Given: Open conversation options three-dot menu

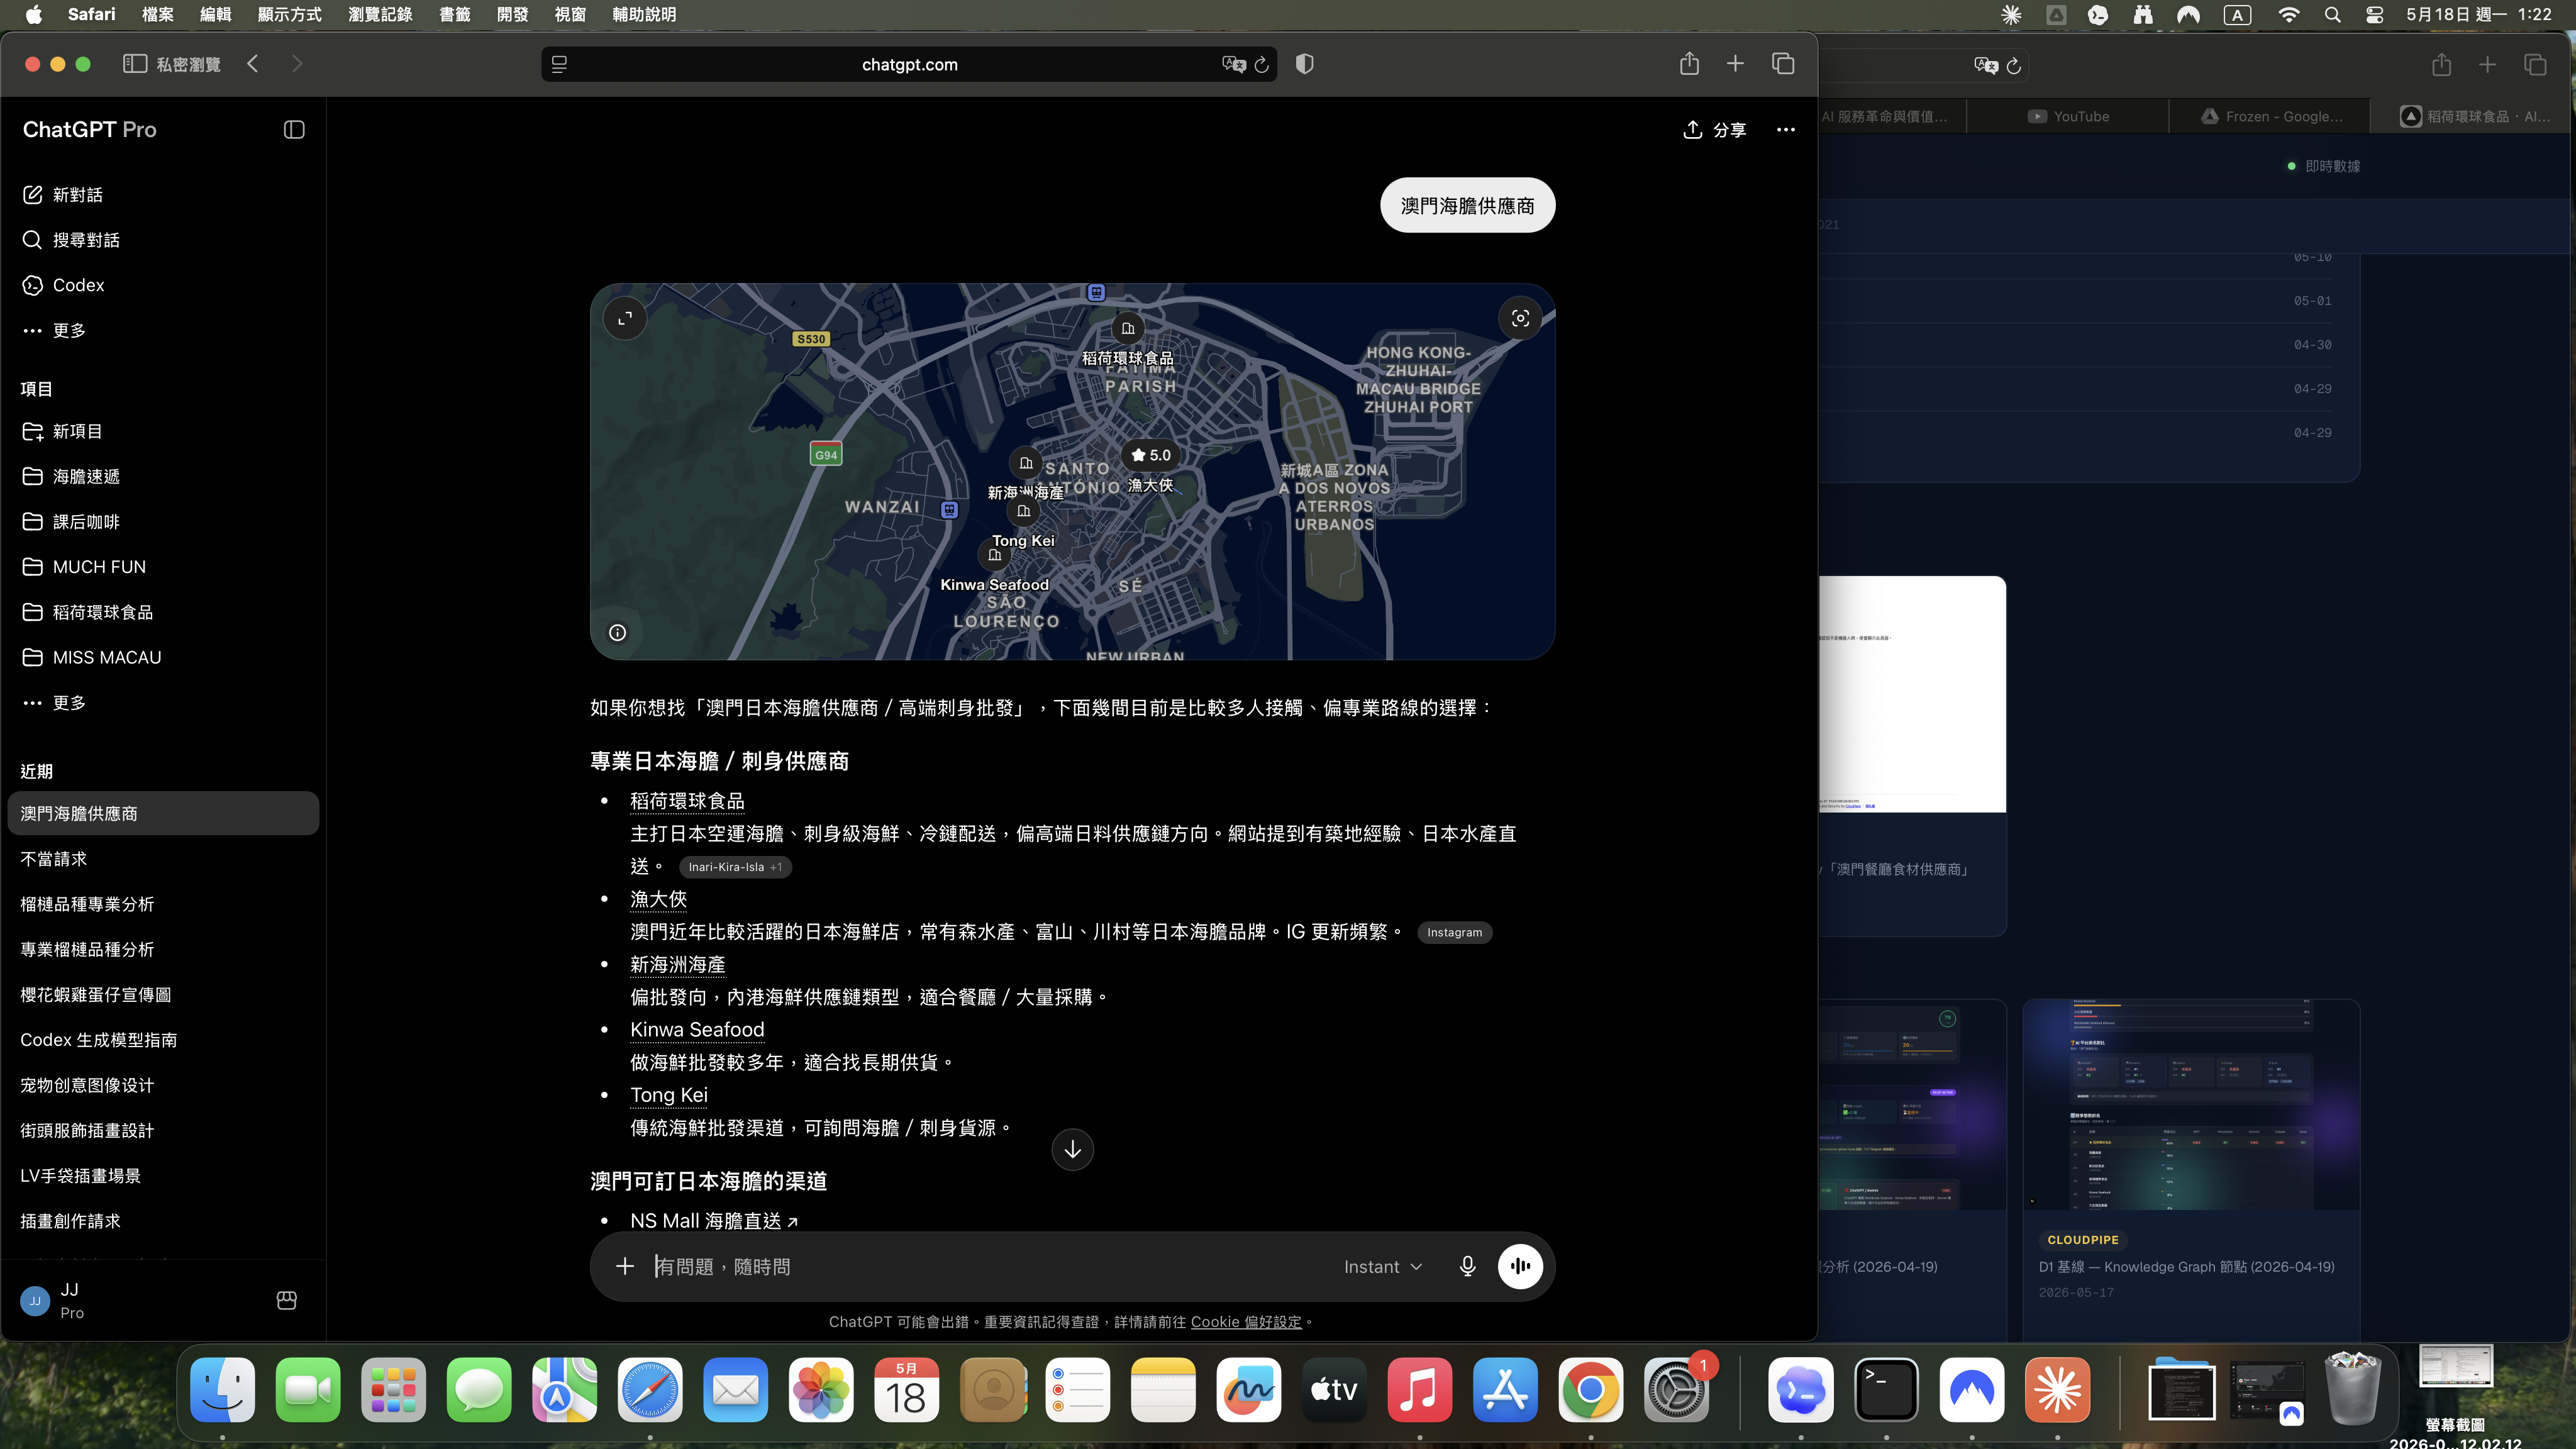Looking at the screenshot, I should pos(1786,130).
